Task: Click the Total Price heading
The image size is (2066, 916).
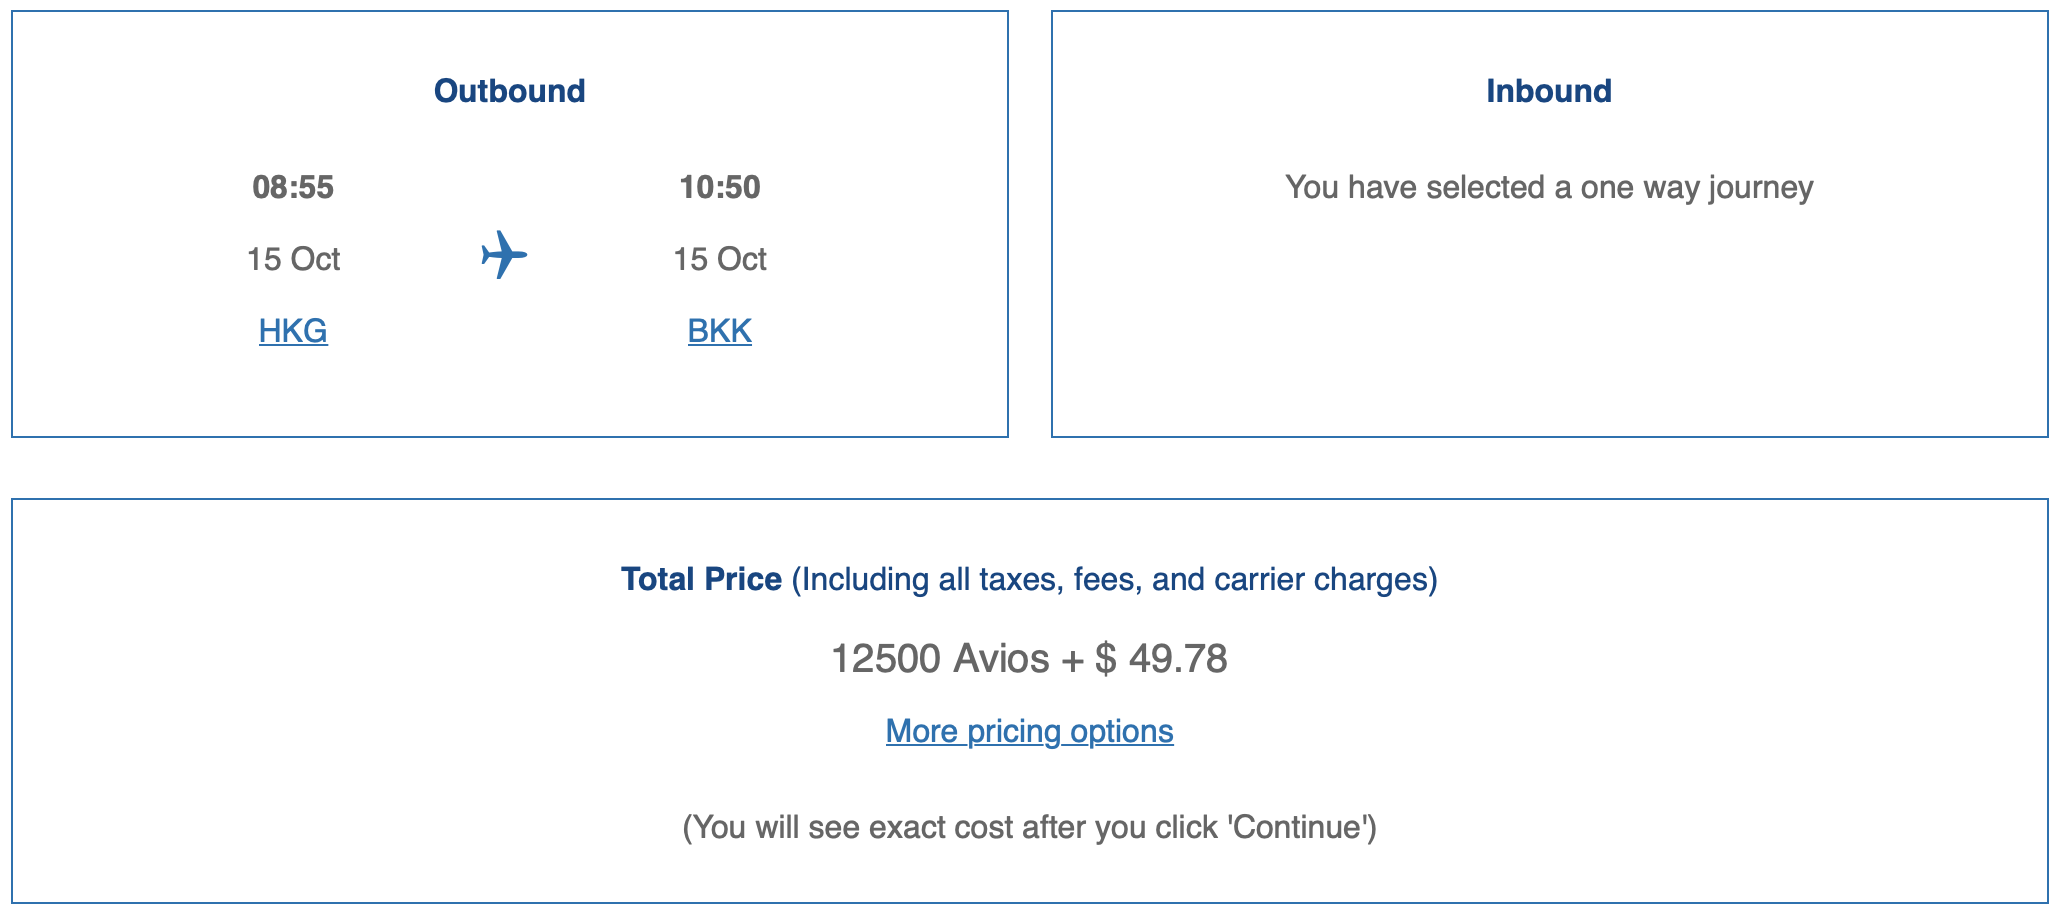Action: point(701,577)
